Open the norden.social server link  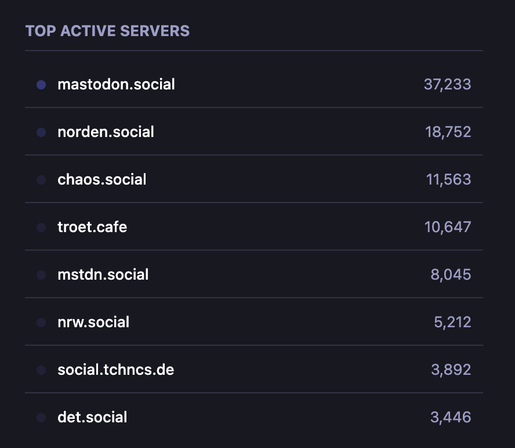click(x=106, y=132)
